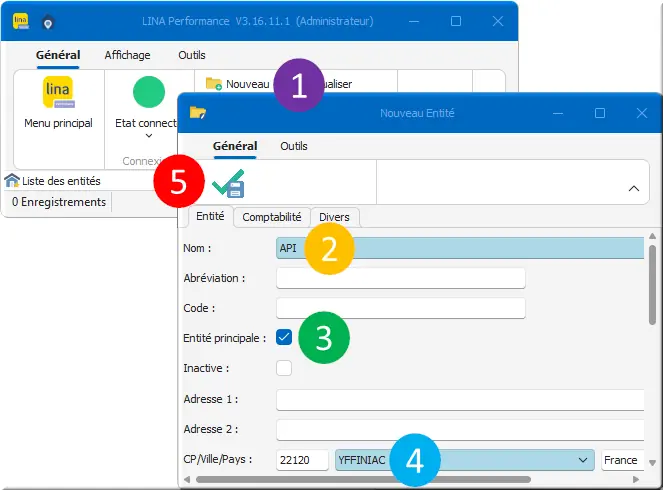Click the vertical scrollbar thumb in form
663x490 pixels.
tap(652, 285)
